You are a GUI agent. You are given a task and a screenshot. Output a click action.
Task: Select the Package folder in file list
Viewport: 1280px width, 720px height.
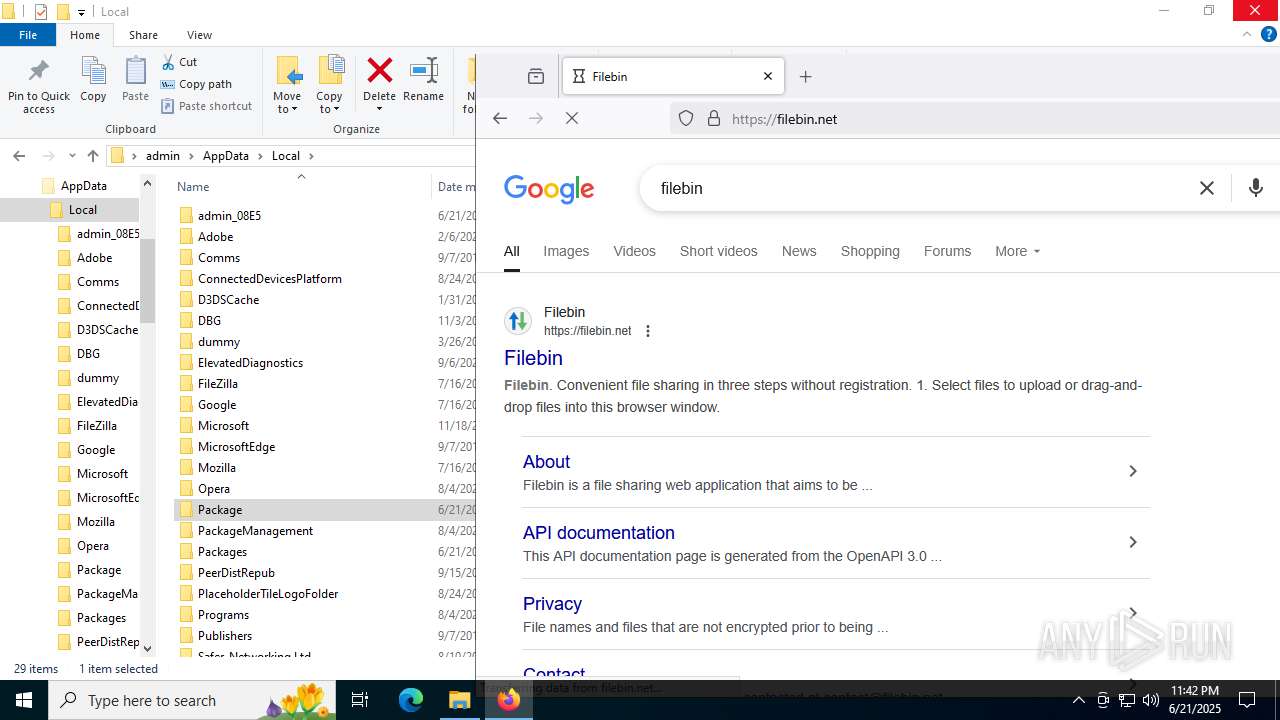pyautogui.click(x=220, y=510)
